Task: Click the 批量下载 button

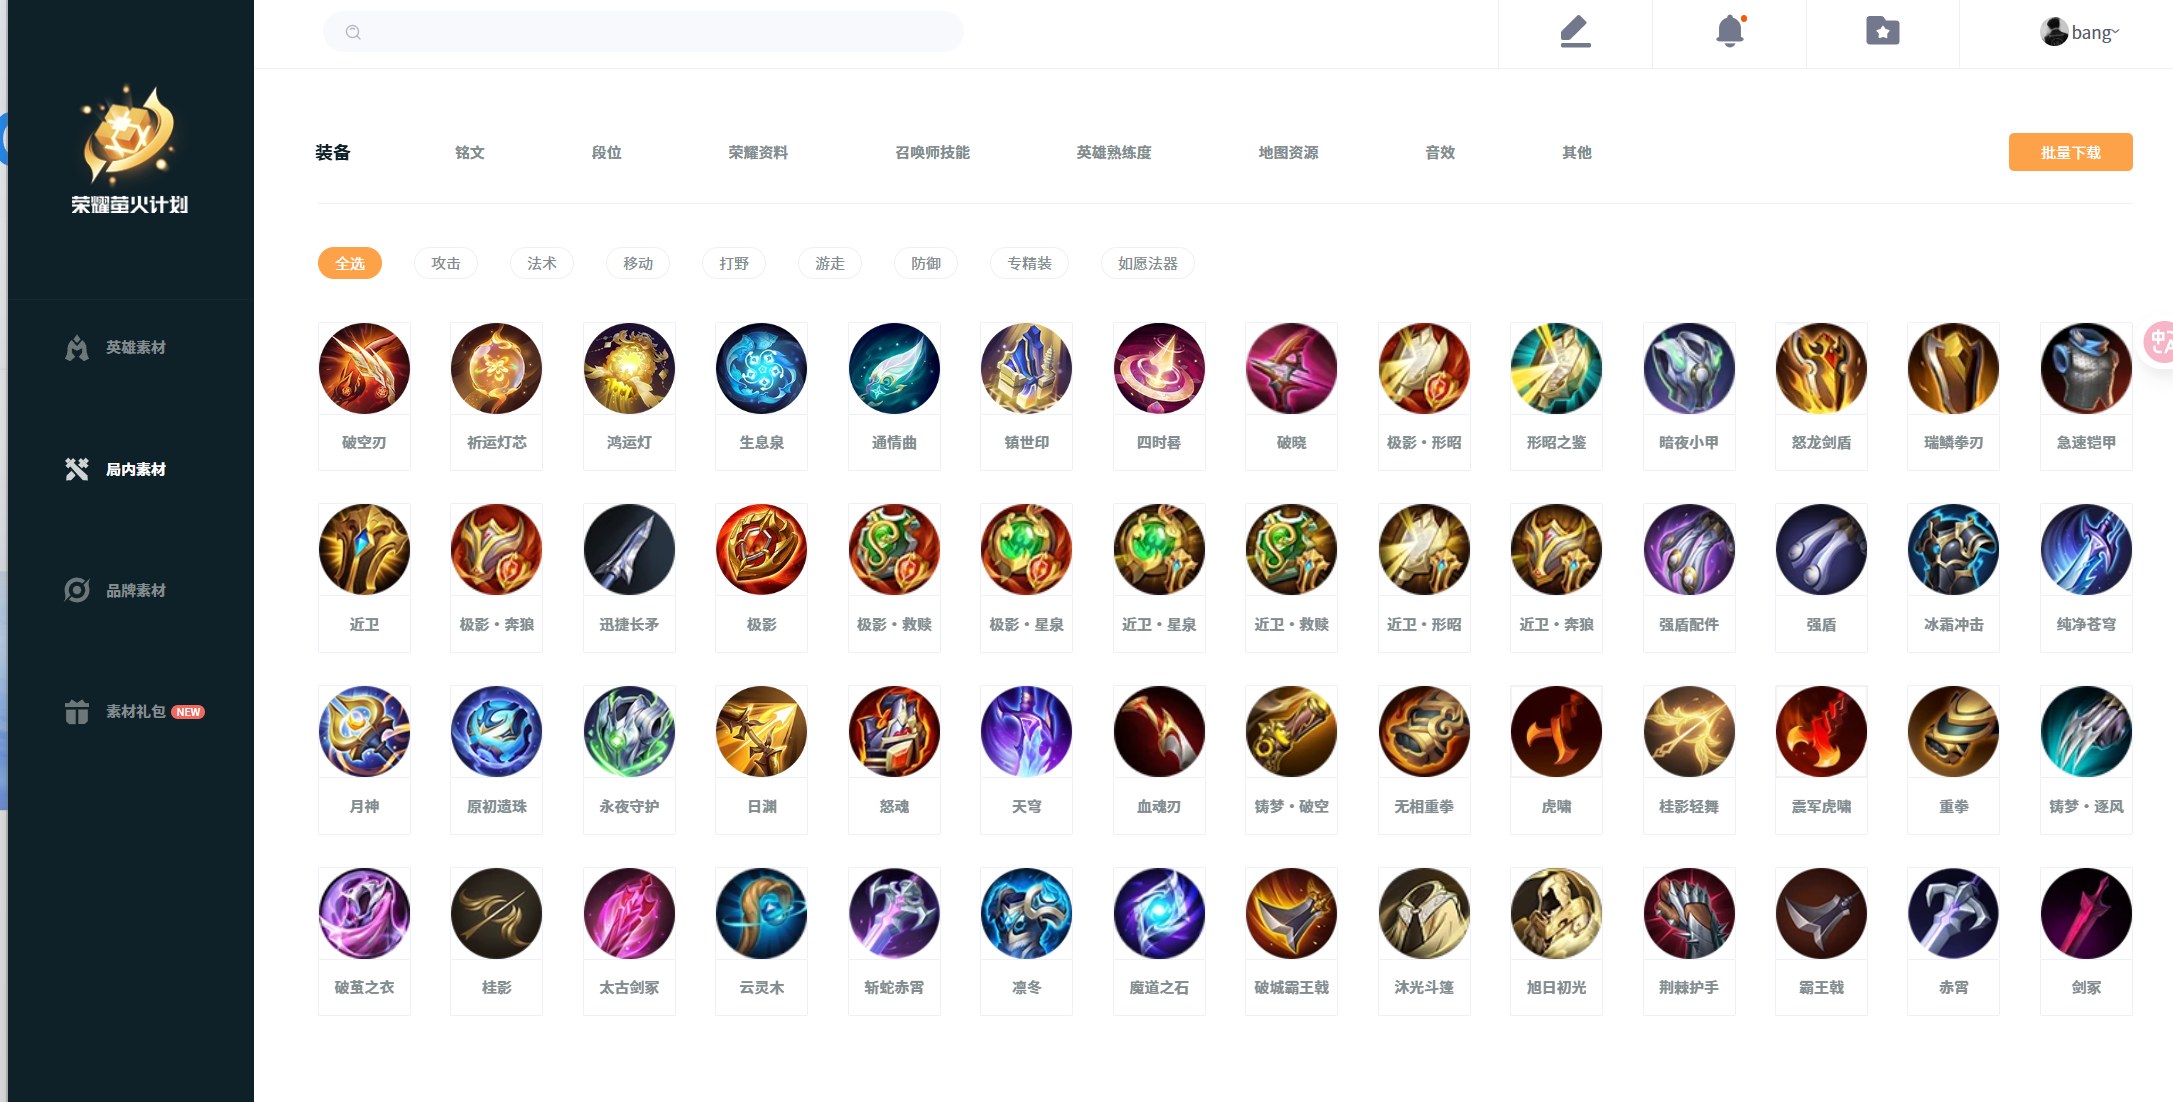Action: tap(2070, 152)
